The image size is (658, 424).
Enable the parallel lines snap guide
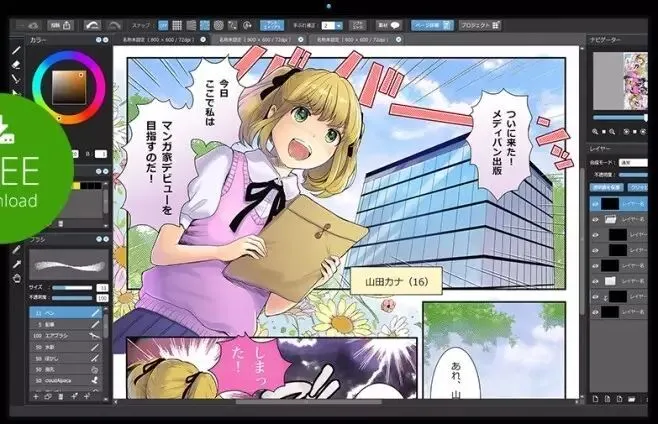coord(191,26)
